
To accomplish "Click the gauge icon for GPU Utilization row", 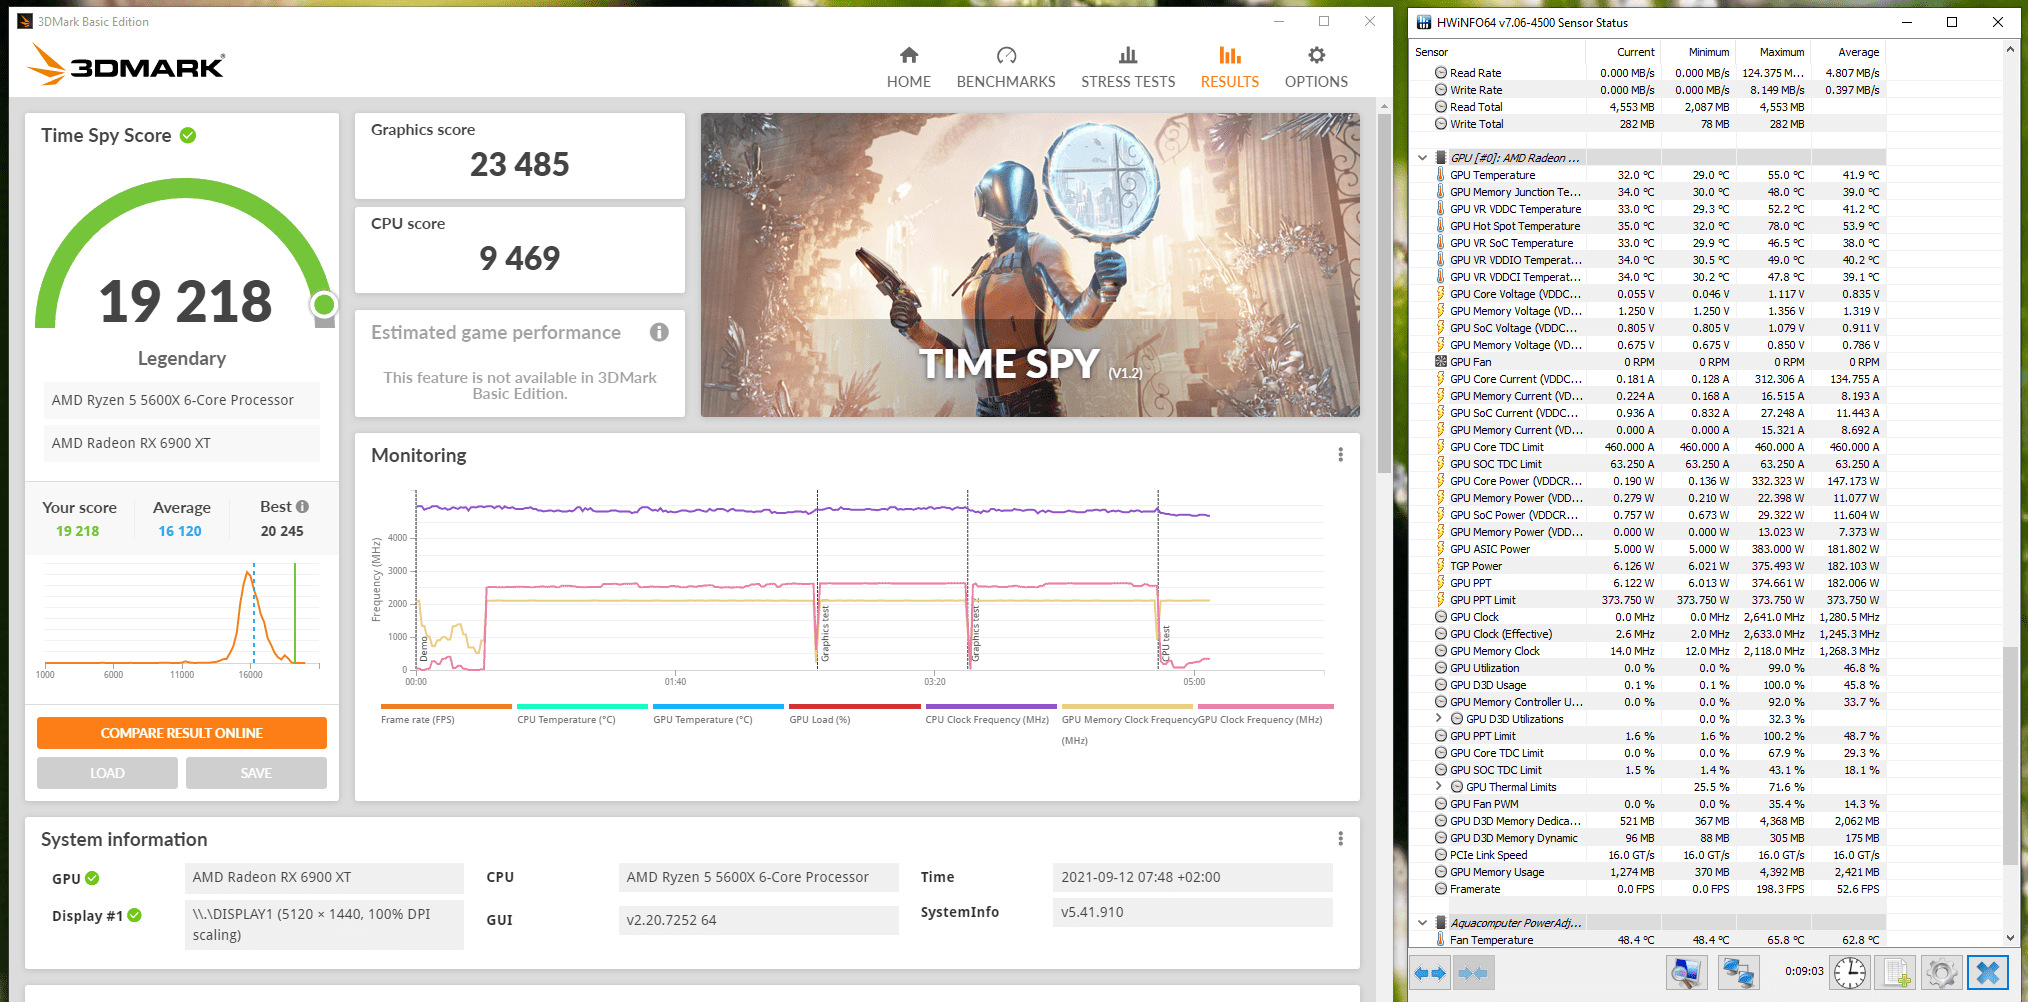I will coord(1441,668).
